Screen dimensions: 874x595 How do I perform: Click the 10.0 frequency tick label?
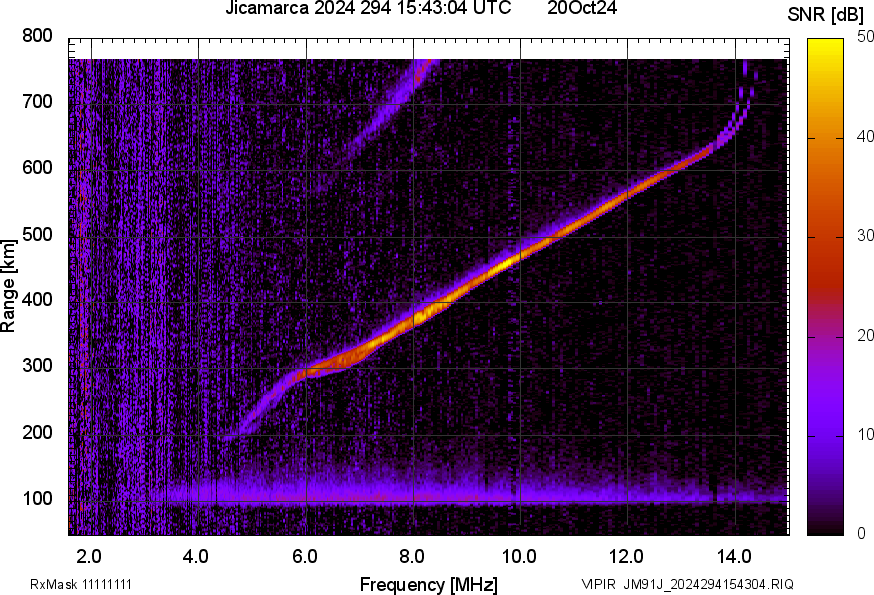(x=519, y=556)
